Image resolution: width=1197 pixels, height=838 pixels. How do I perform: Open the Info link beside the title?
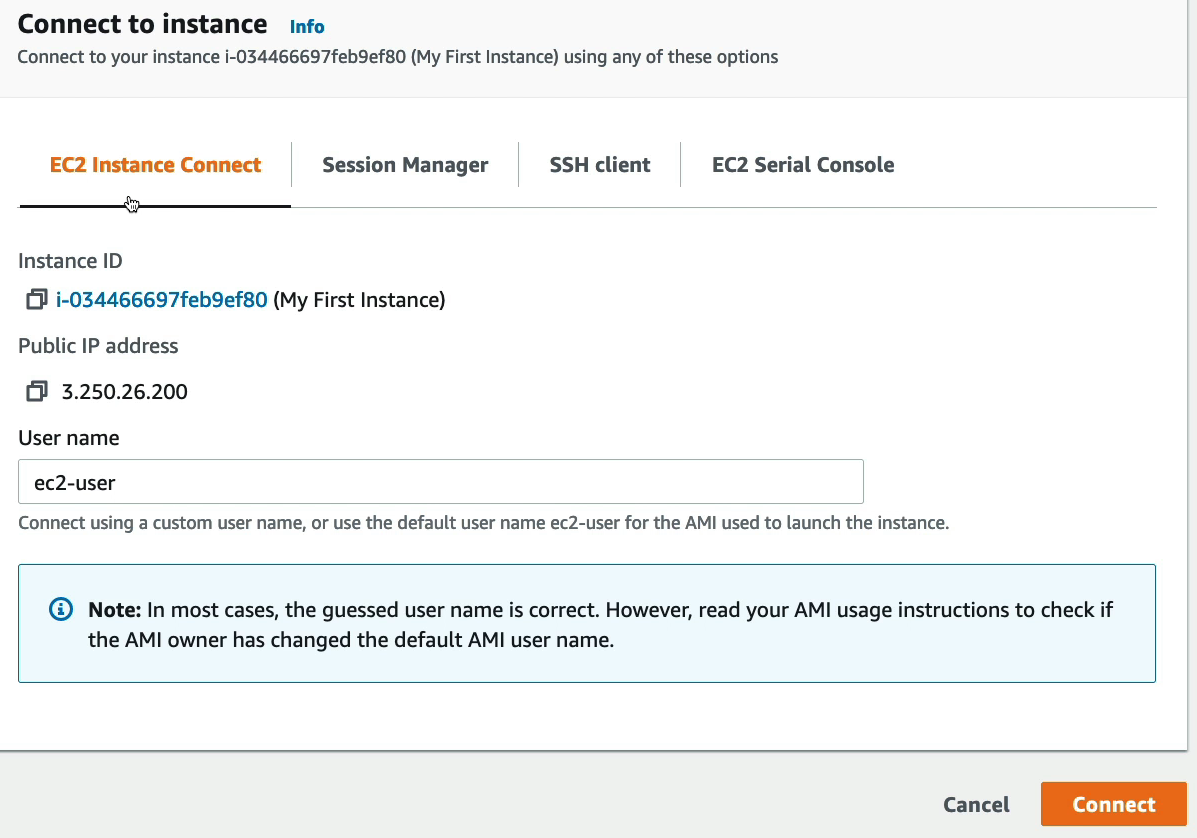point(307,27)
